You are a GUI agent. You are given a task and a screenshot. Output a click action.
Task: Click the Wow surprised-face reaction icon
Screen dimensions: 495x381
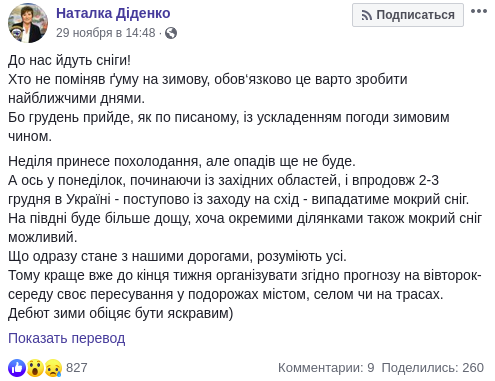35,368
